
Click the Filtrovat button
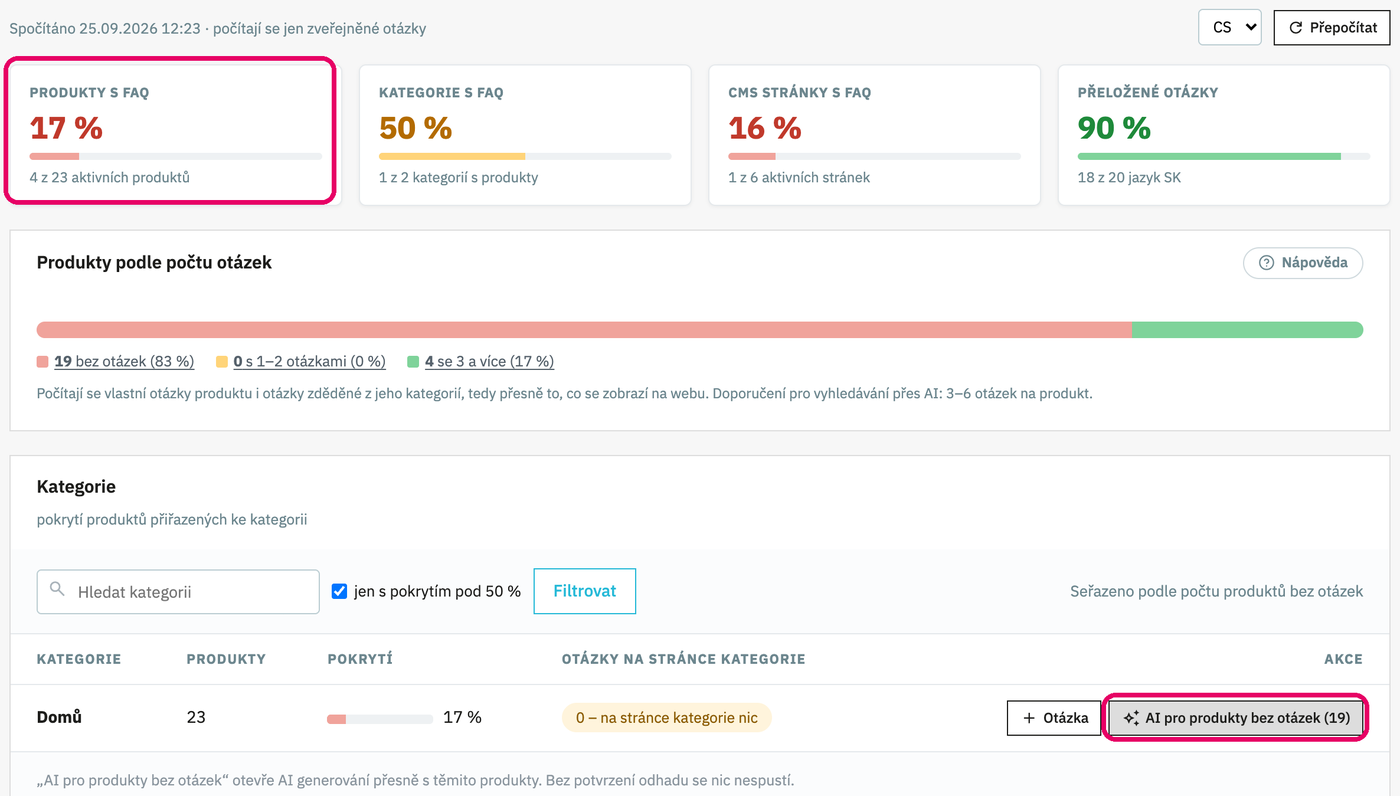click(585, 591)
